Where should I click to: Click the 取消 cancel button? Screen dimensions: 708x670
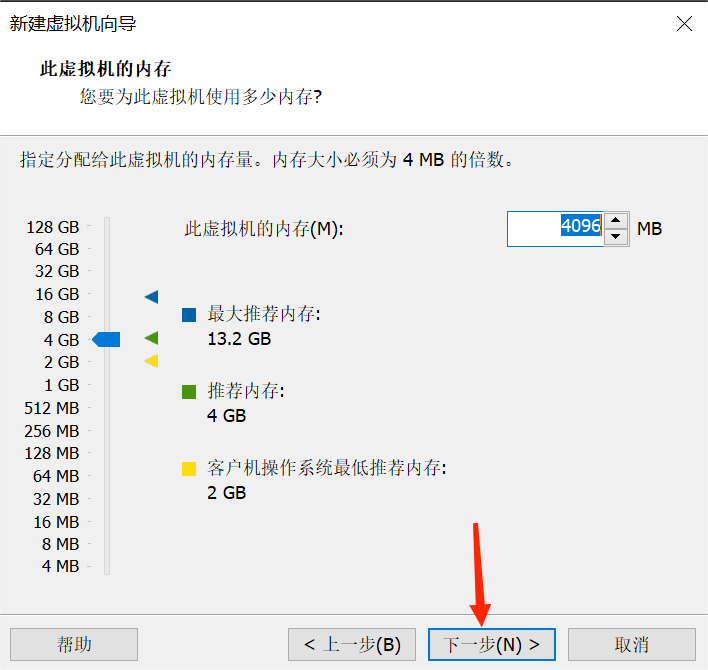tap(632, 644)
